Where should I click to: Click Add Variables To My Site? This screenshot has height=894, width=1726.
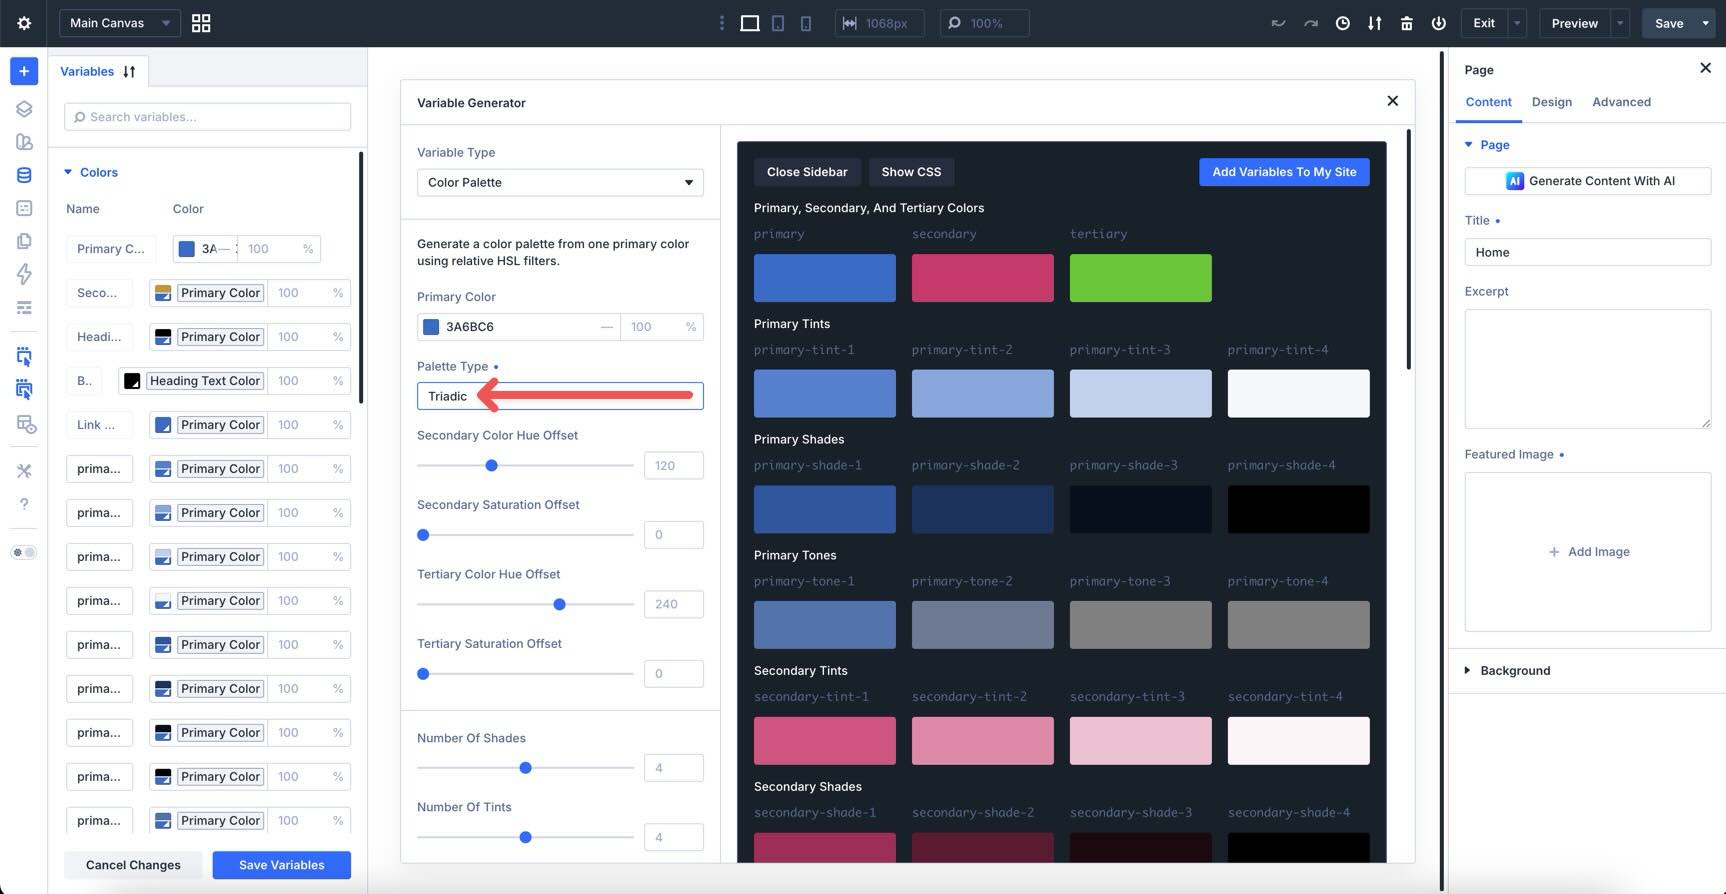pos(1284,172)
